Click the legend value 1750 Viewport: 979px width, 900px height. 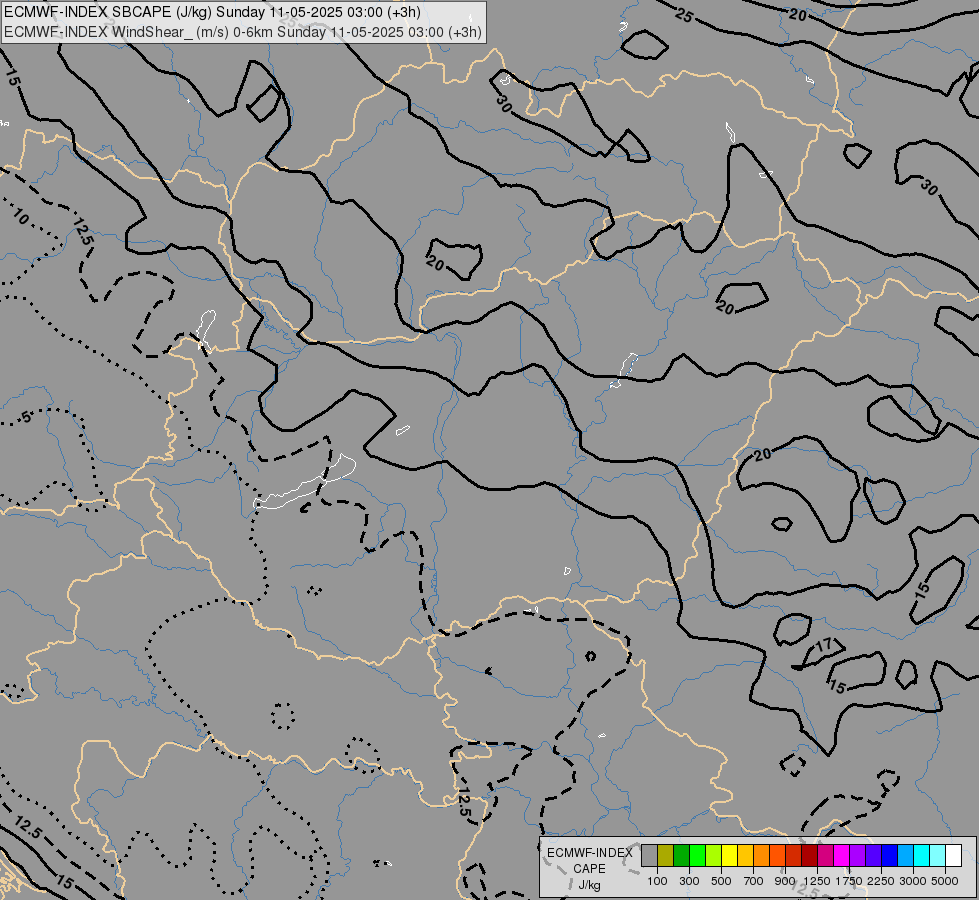pos(849,881)
